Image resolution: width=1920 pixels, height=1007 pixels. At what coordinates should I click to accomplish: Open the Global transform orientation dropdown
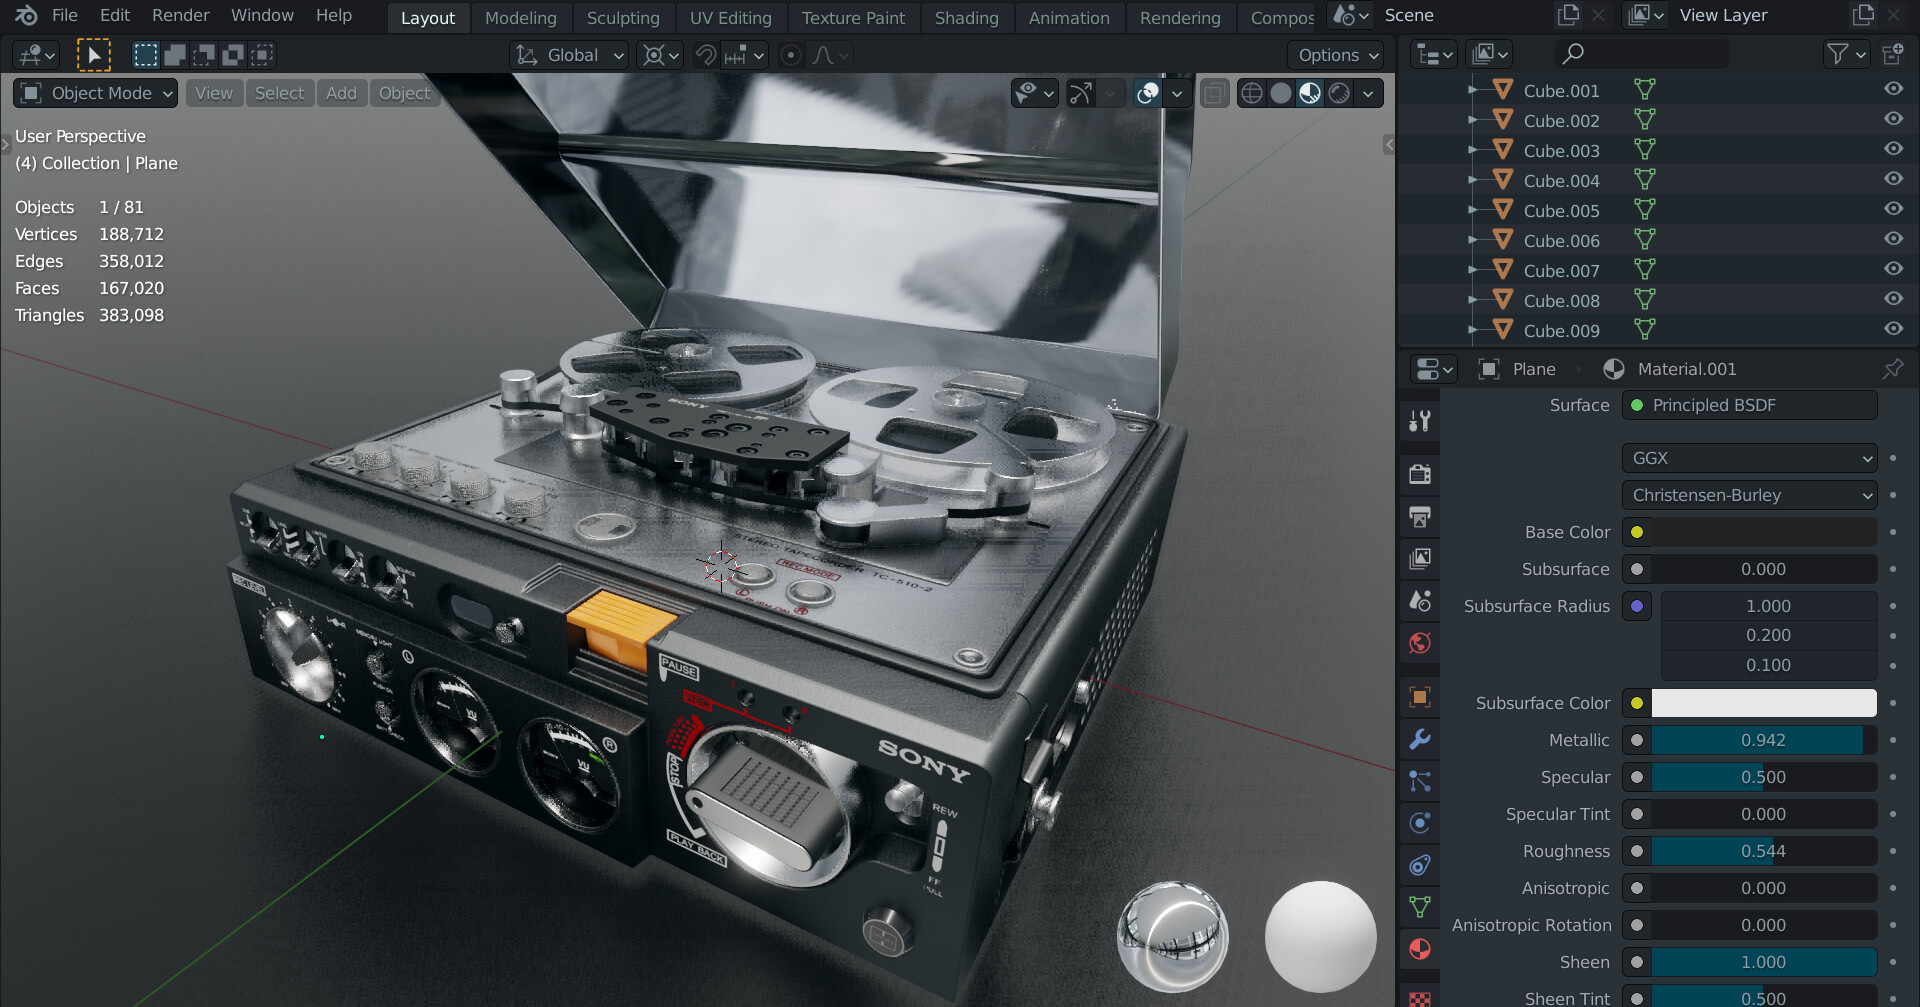point(570,55)
